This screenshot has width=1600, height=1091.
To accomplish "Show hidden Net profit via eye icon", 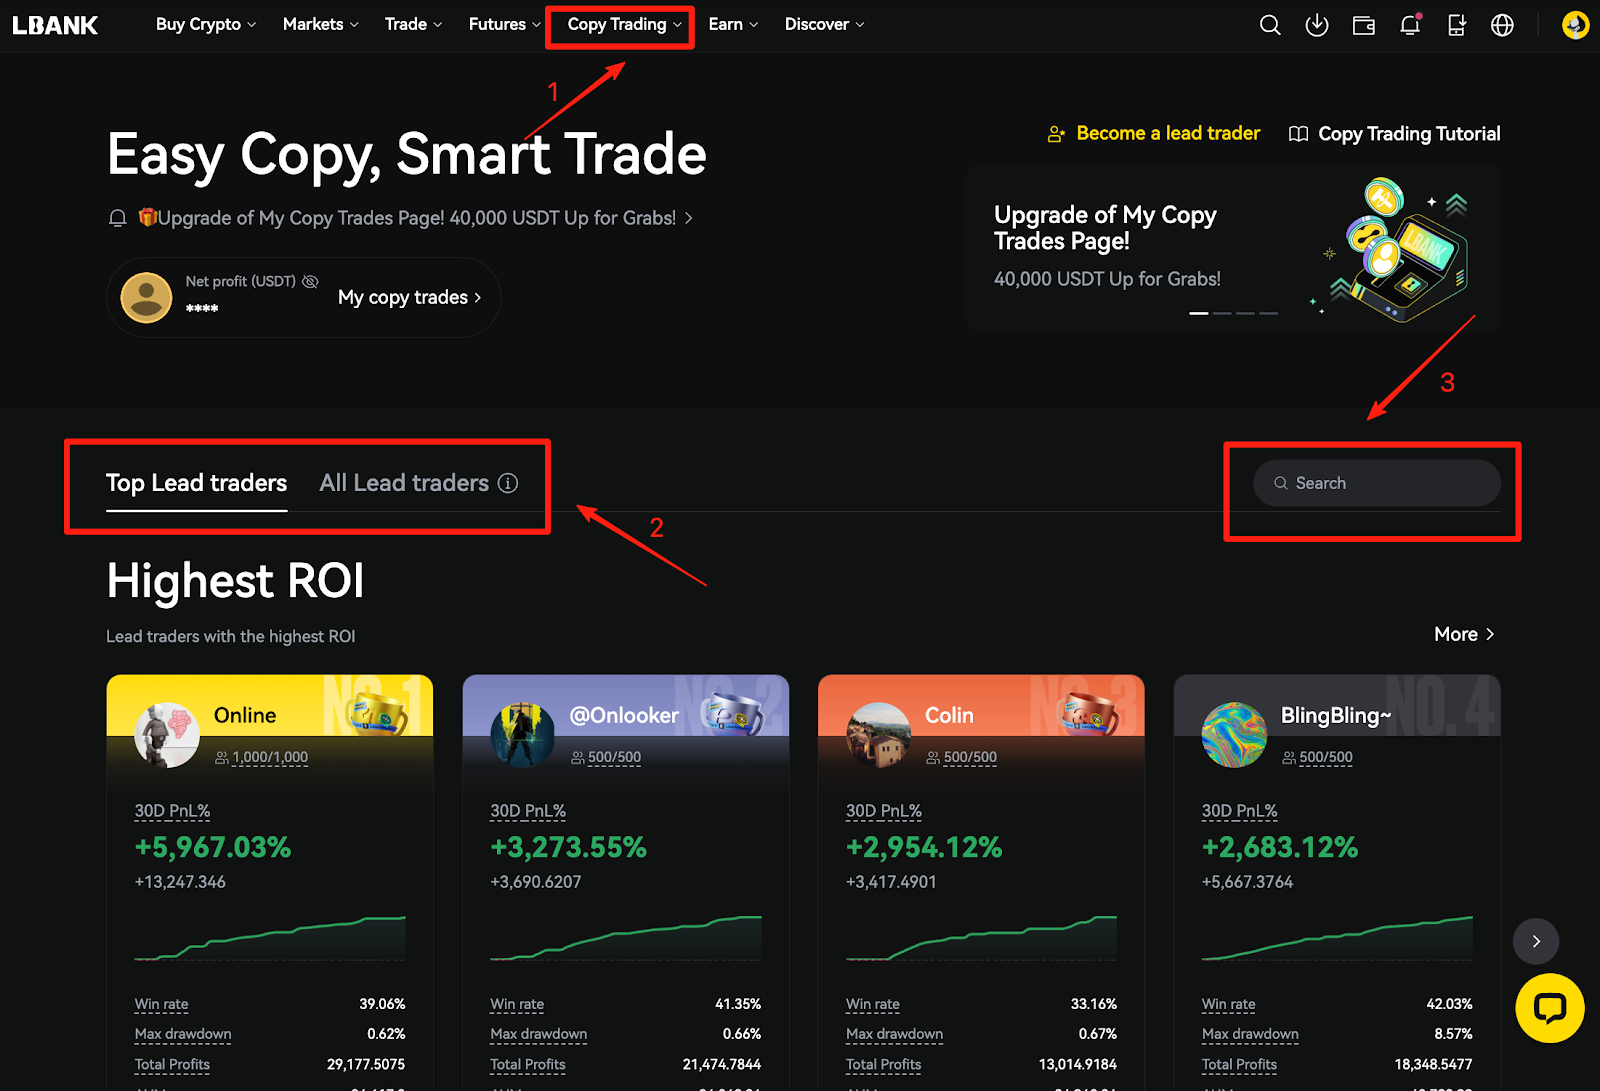I will click(x=310, y=281).
